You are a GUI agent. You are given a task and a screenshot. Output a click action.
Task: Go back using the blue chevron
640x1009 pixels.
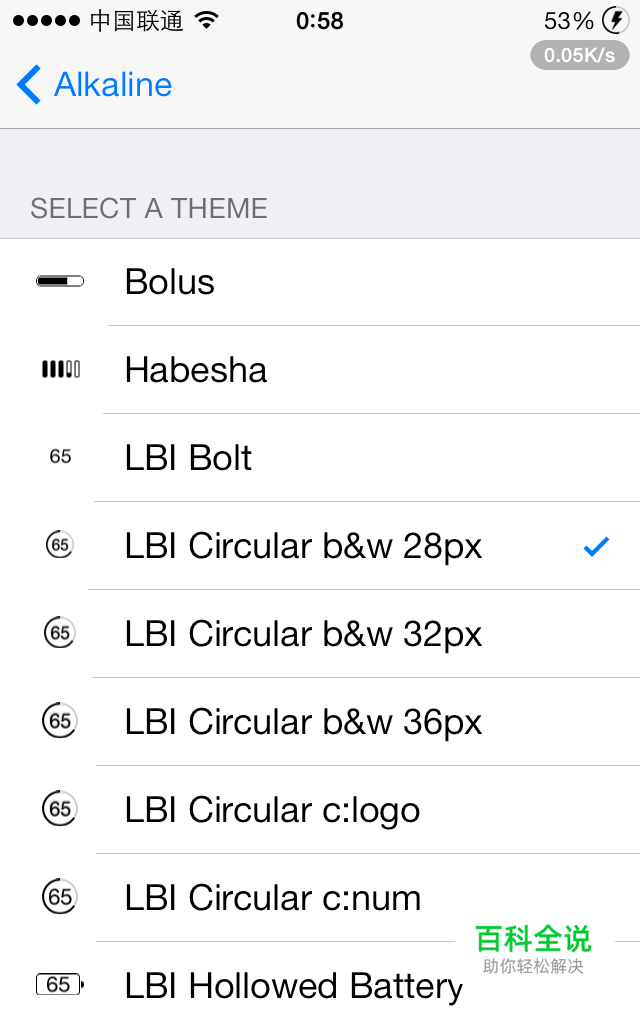[x=29, y=85]
